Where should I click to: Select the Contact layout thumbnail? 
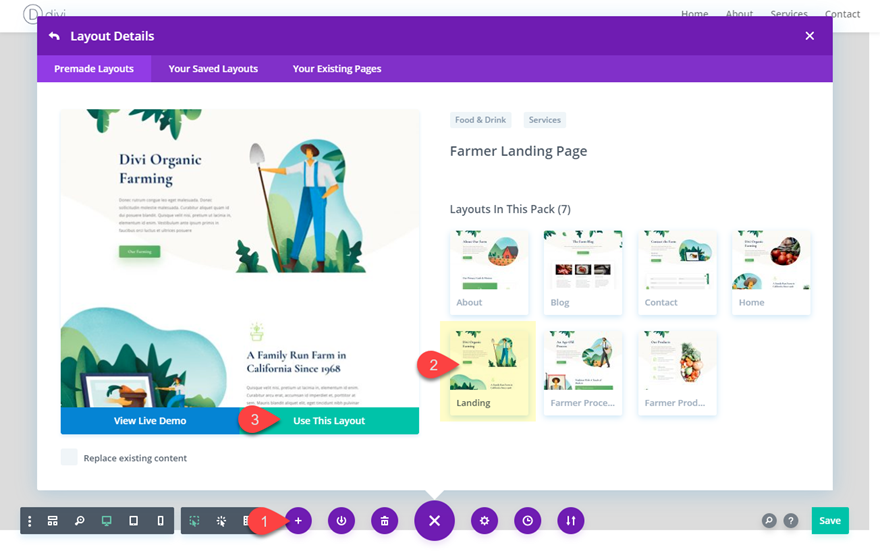pyautogui.click(x=677, y=272)
